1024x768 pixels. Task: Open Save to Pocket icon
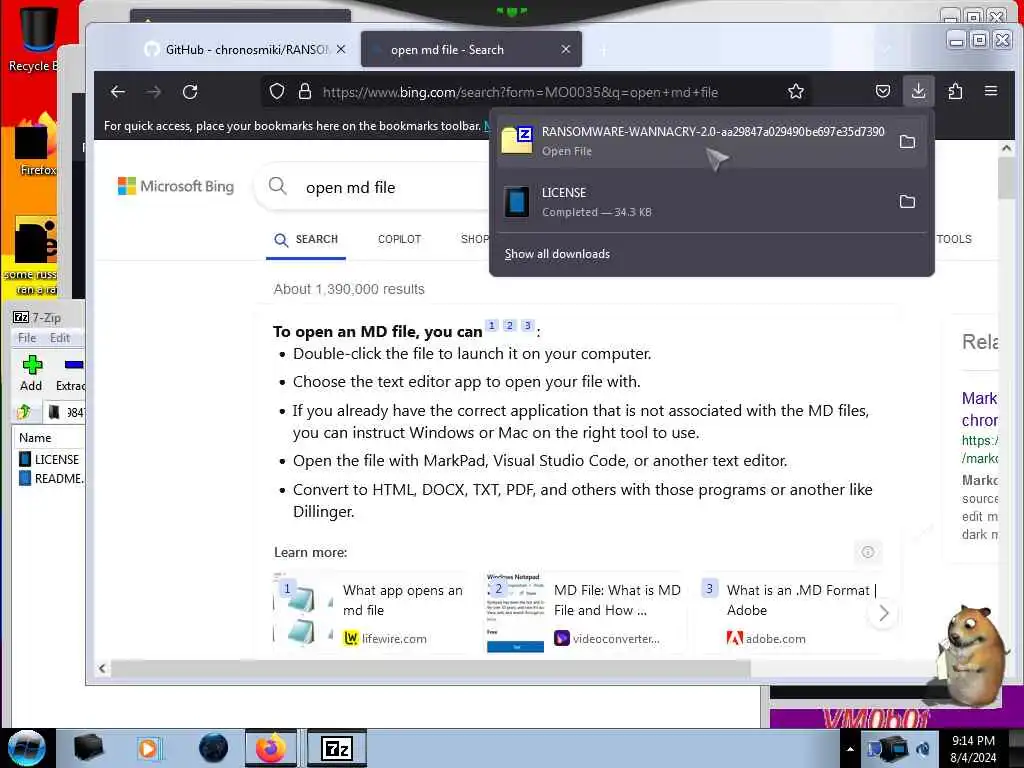(x=882, y=91)
